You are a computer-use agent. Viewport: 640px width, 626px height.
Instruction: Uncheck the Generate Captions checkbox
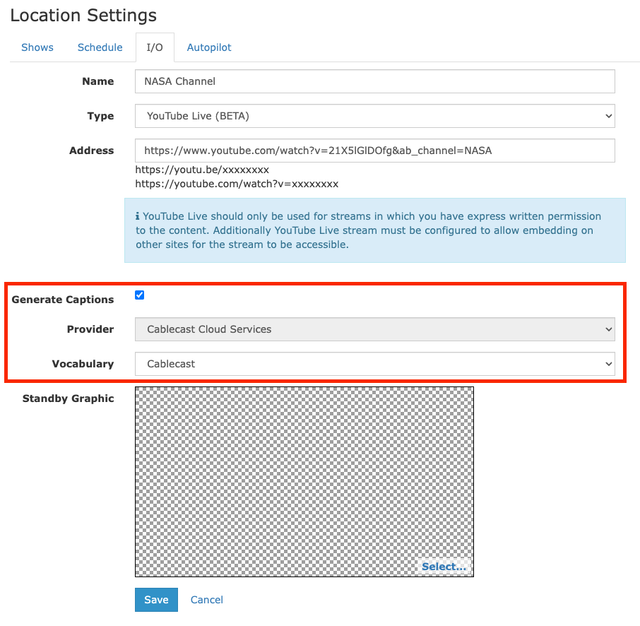(x=140, y=295)
